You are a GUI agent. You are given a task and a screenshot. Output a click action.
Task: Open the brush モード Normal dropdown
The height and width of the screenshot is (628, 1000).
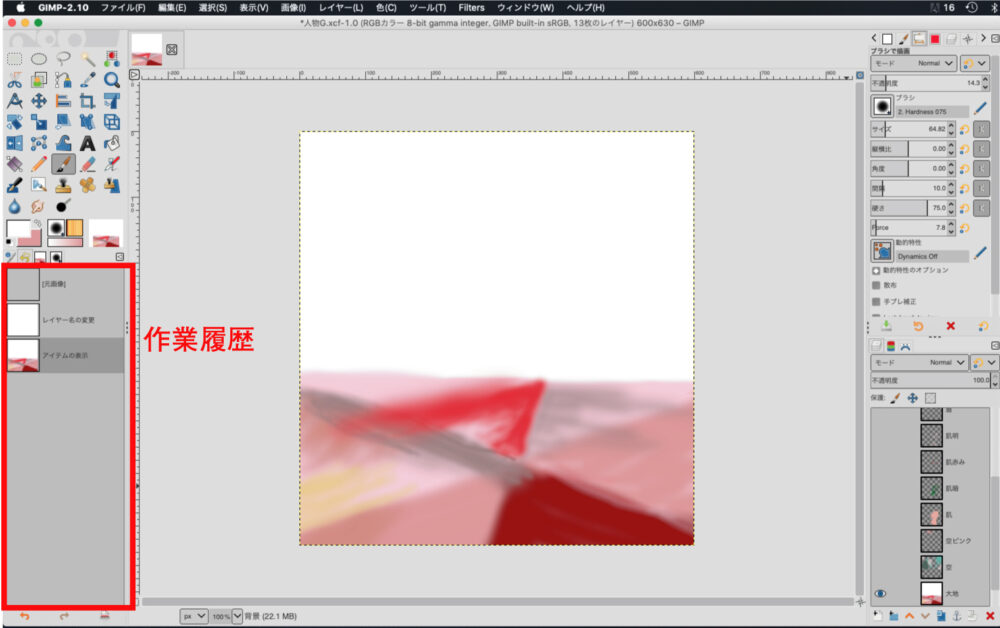935,63
